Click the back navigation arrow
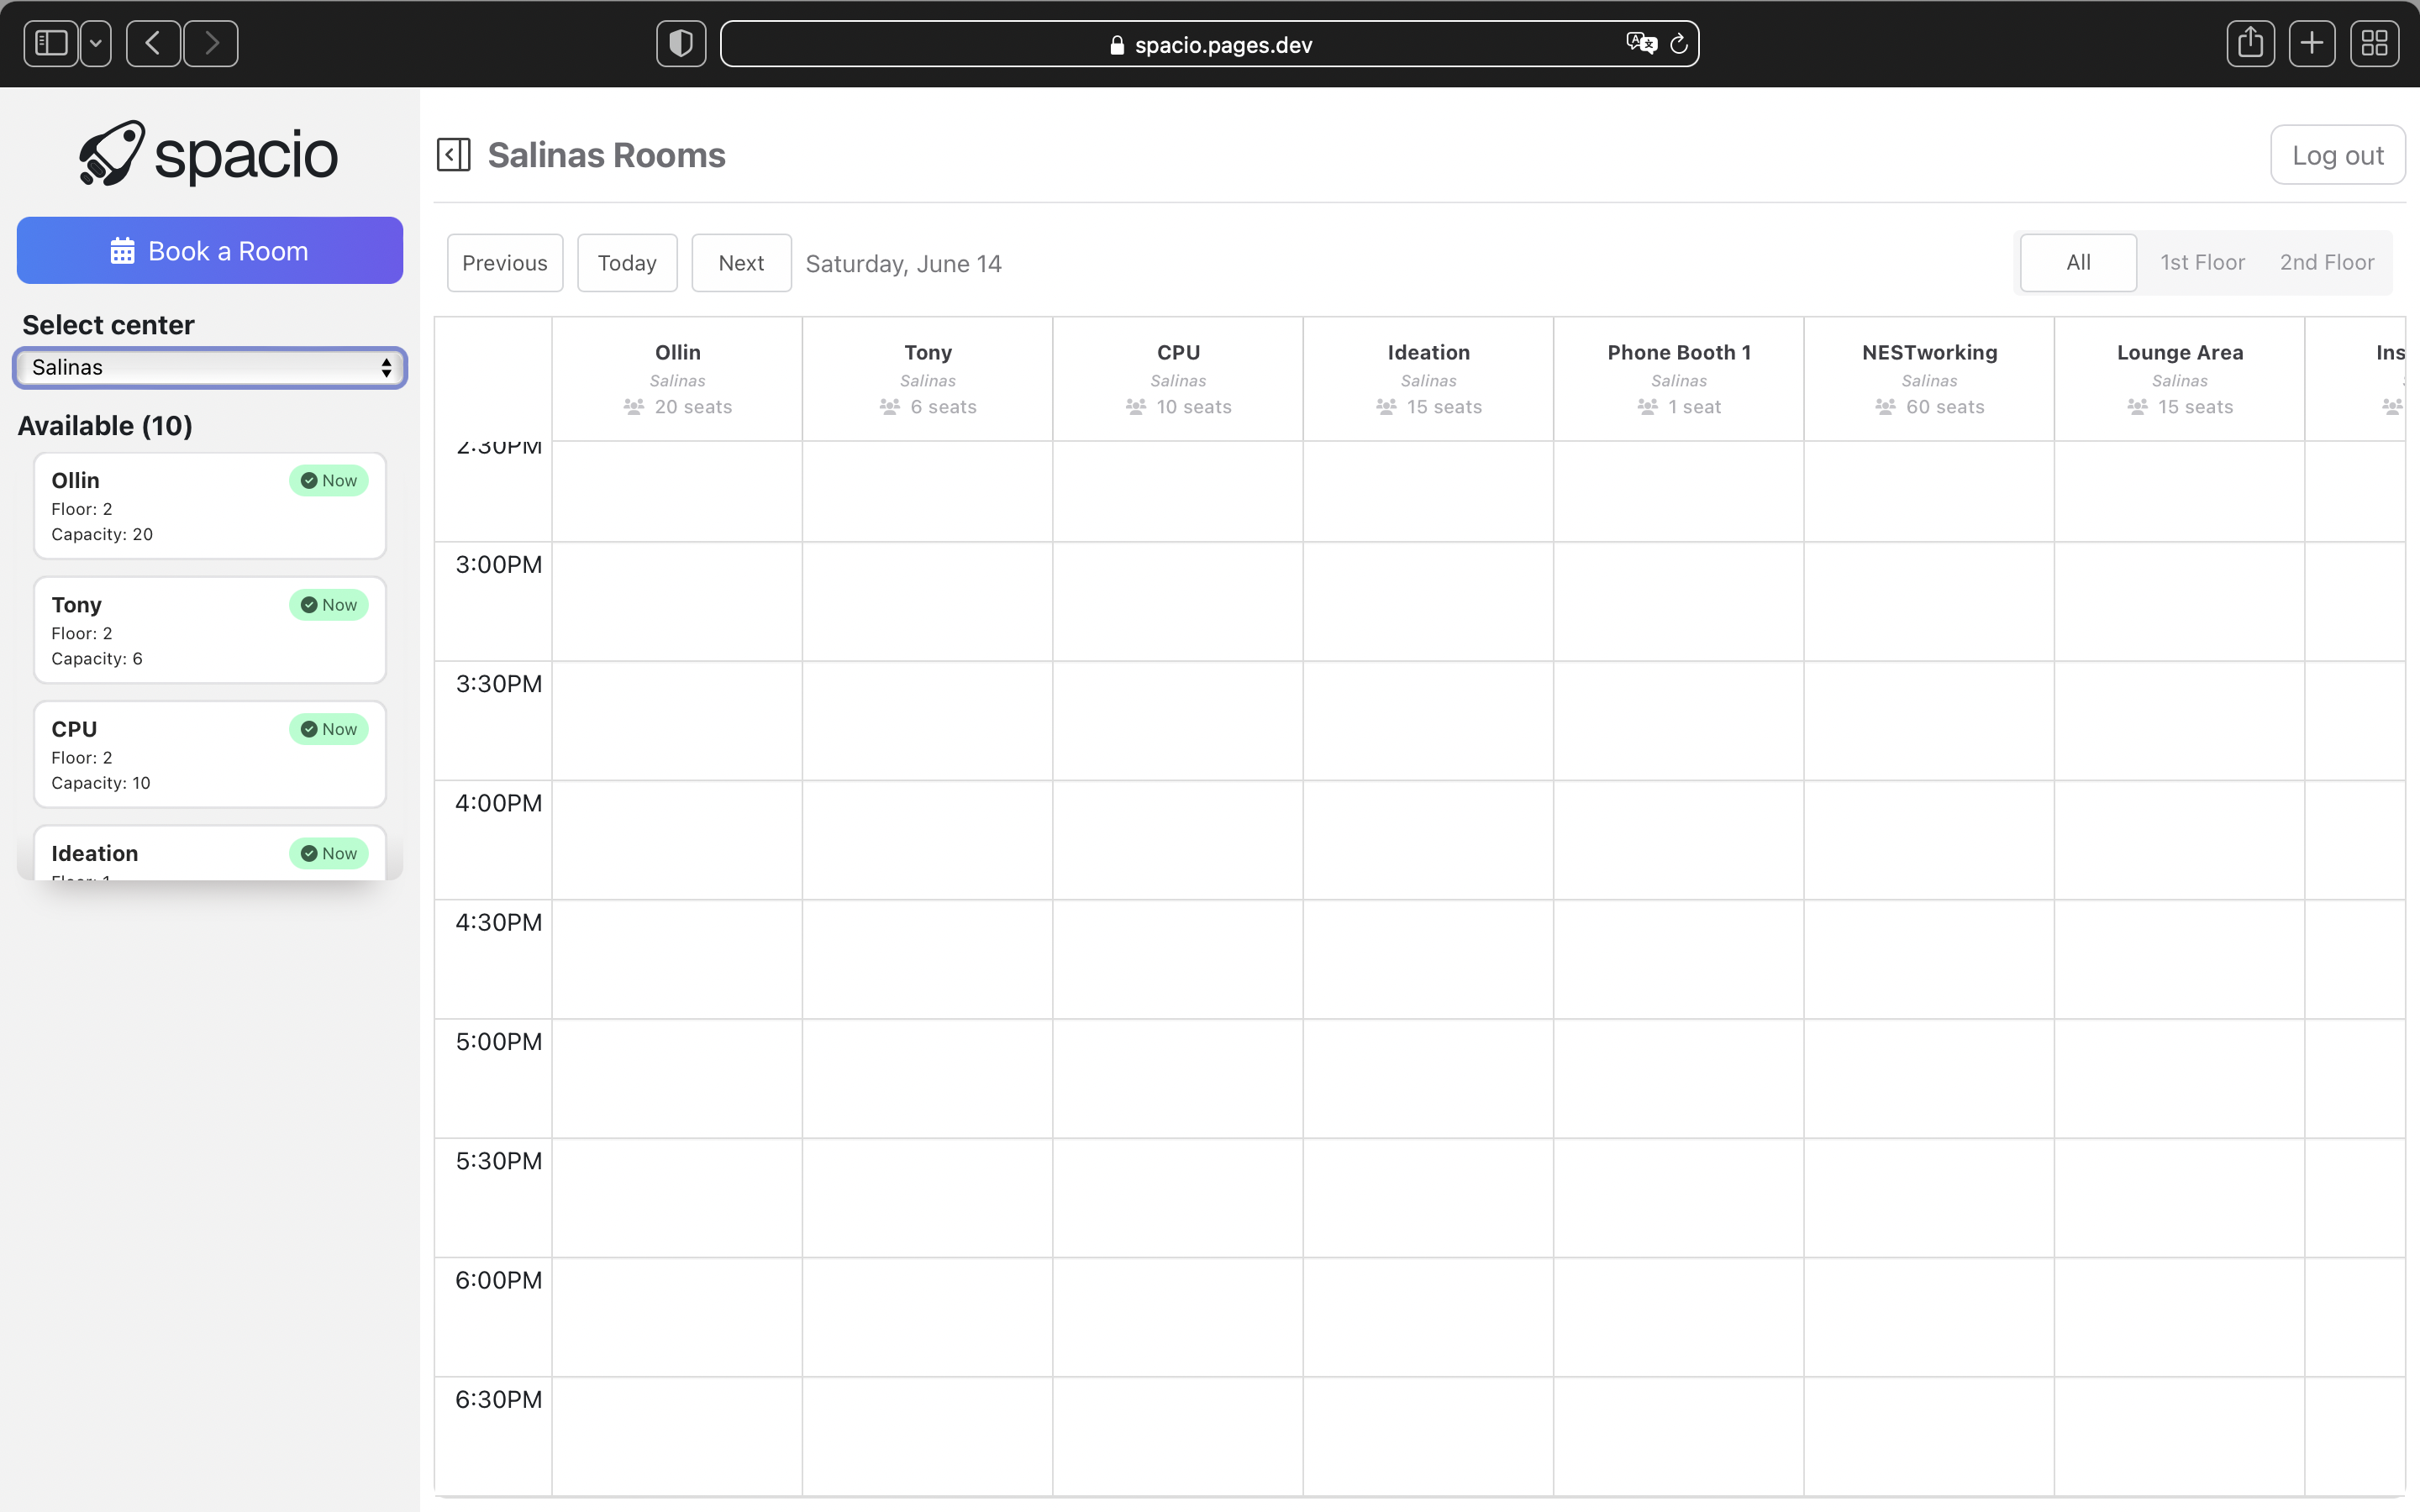 152,43
